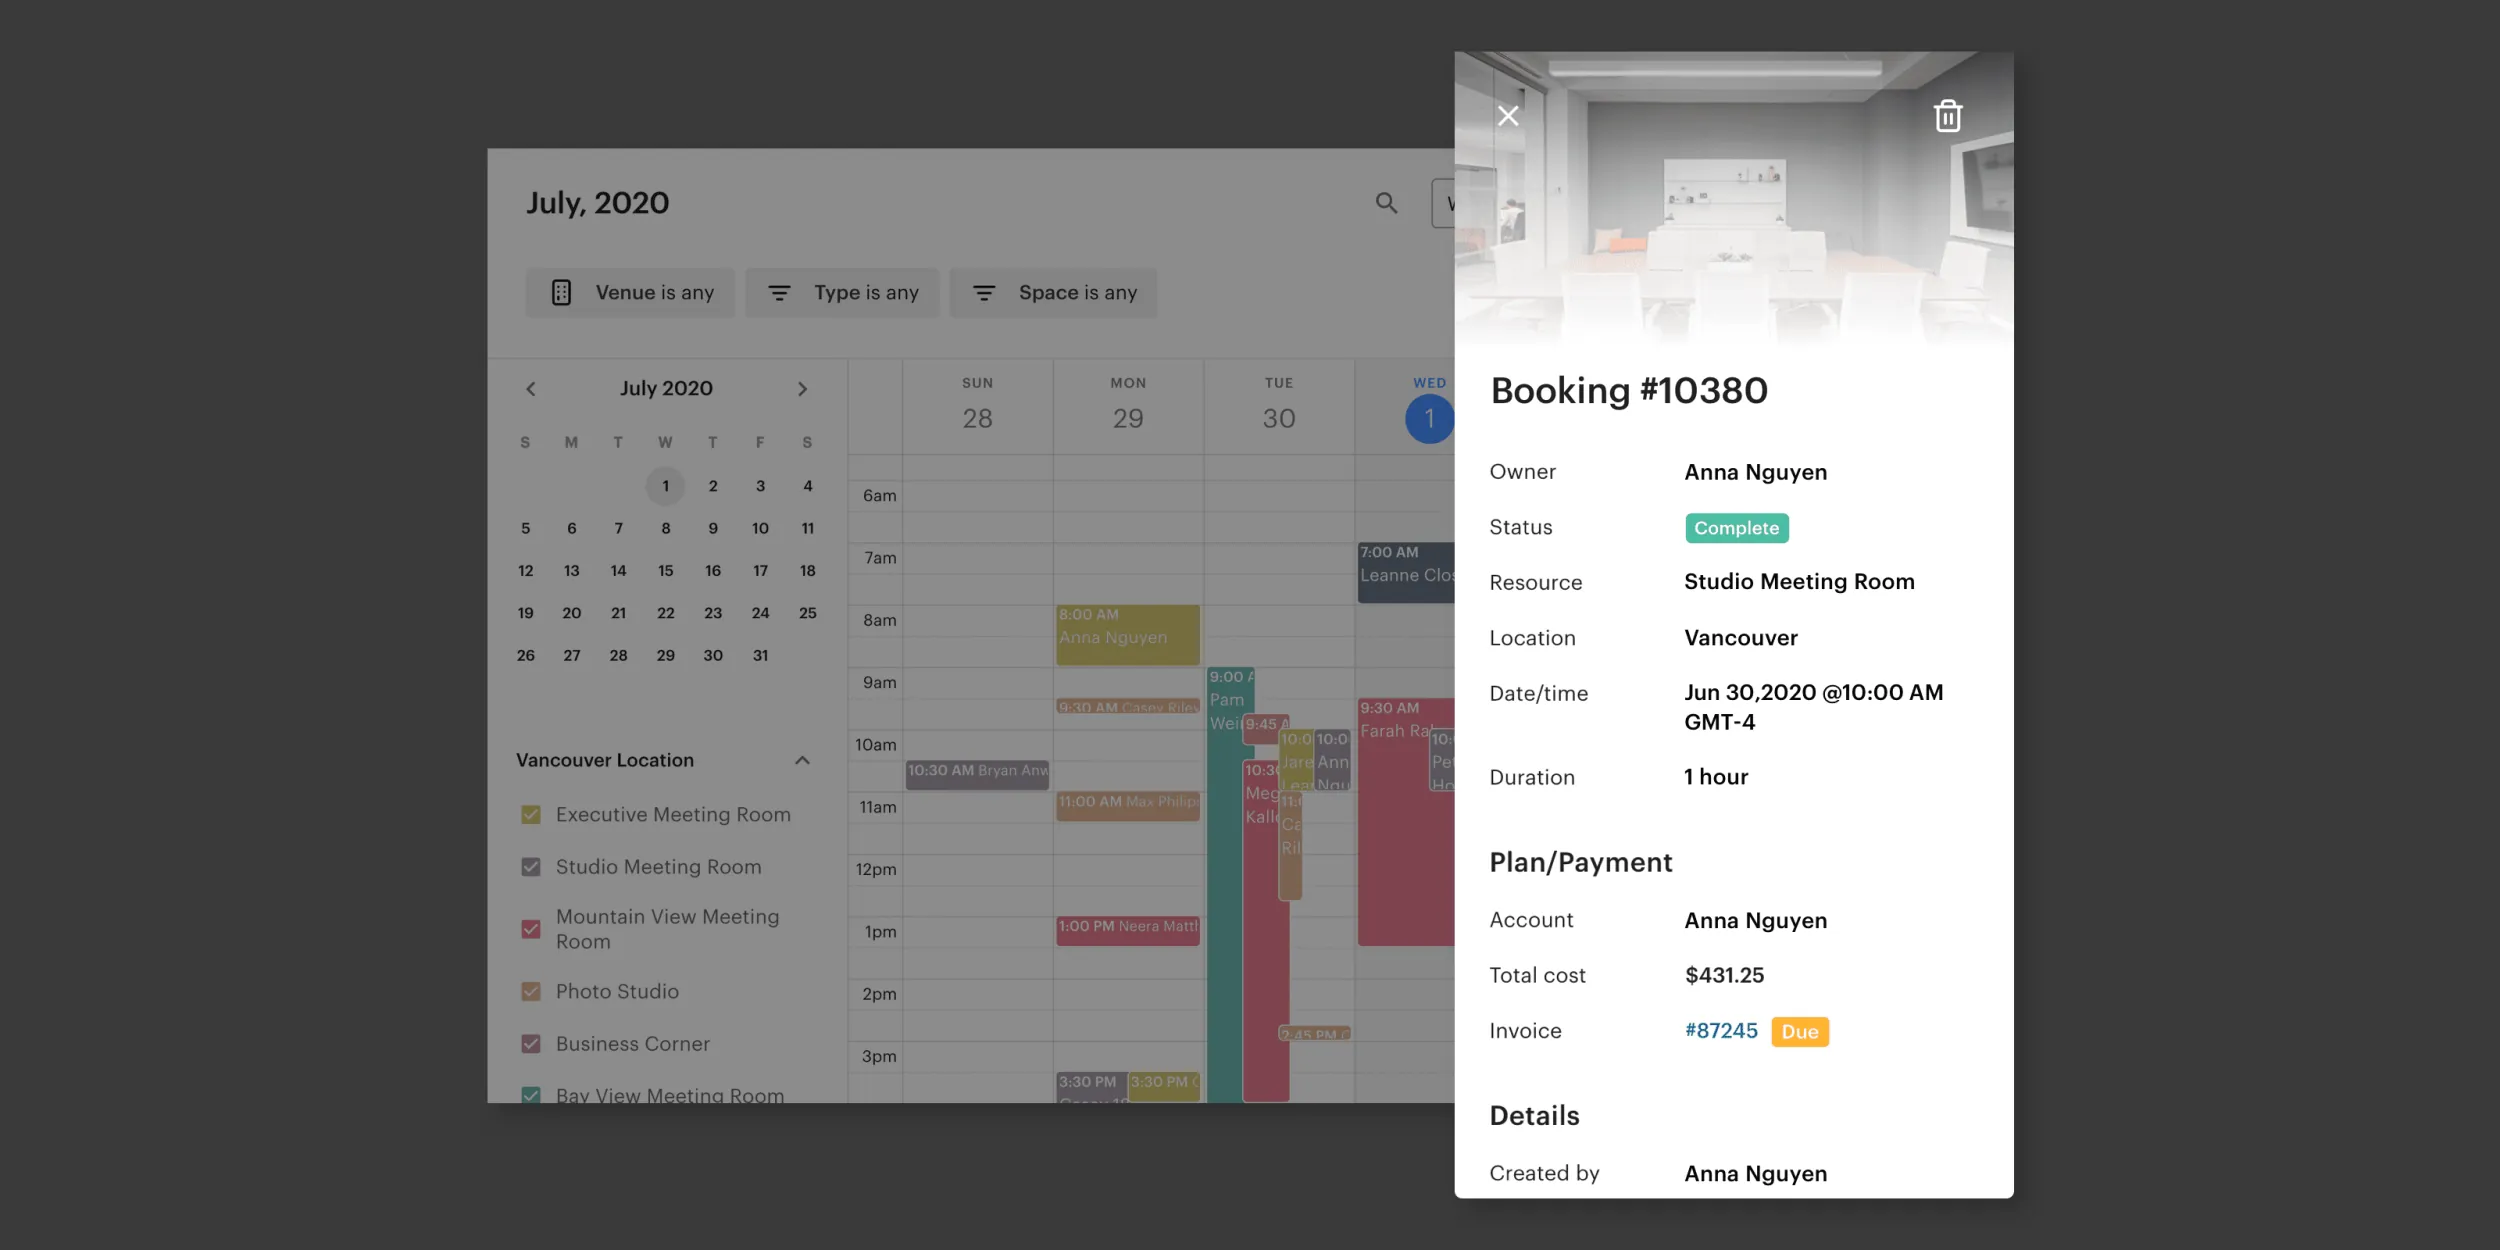
Task: Click the meeting room header photo
Action: coord(1734,200)
